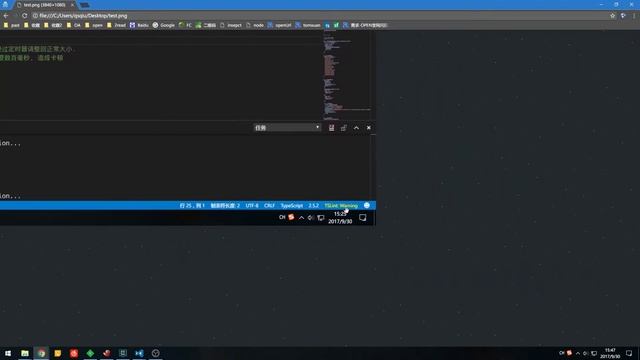This screenshot has width=640, height=360.
Task: Click the extension icon beside the star
Action: pos(623,16)
